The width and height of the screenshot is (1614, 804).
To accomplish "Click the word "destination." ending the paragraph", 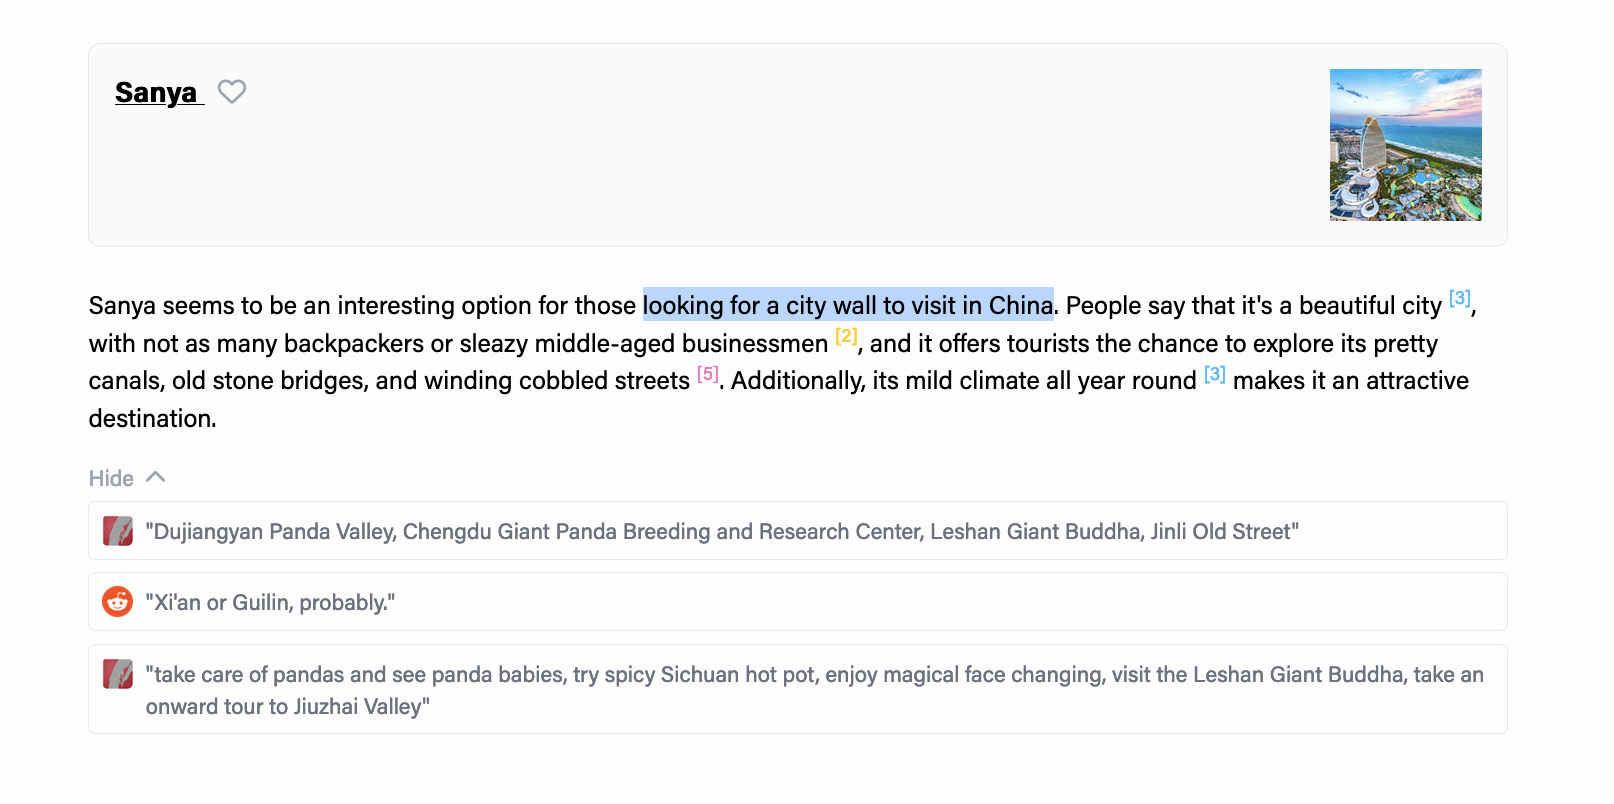I will pyautogui.click(x=152, y=419).
